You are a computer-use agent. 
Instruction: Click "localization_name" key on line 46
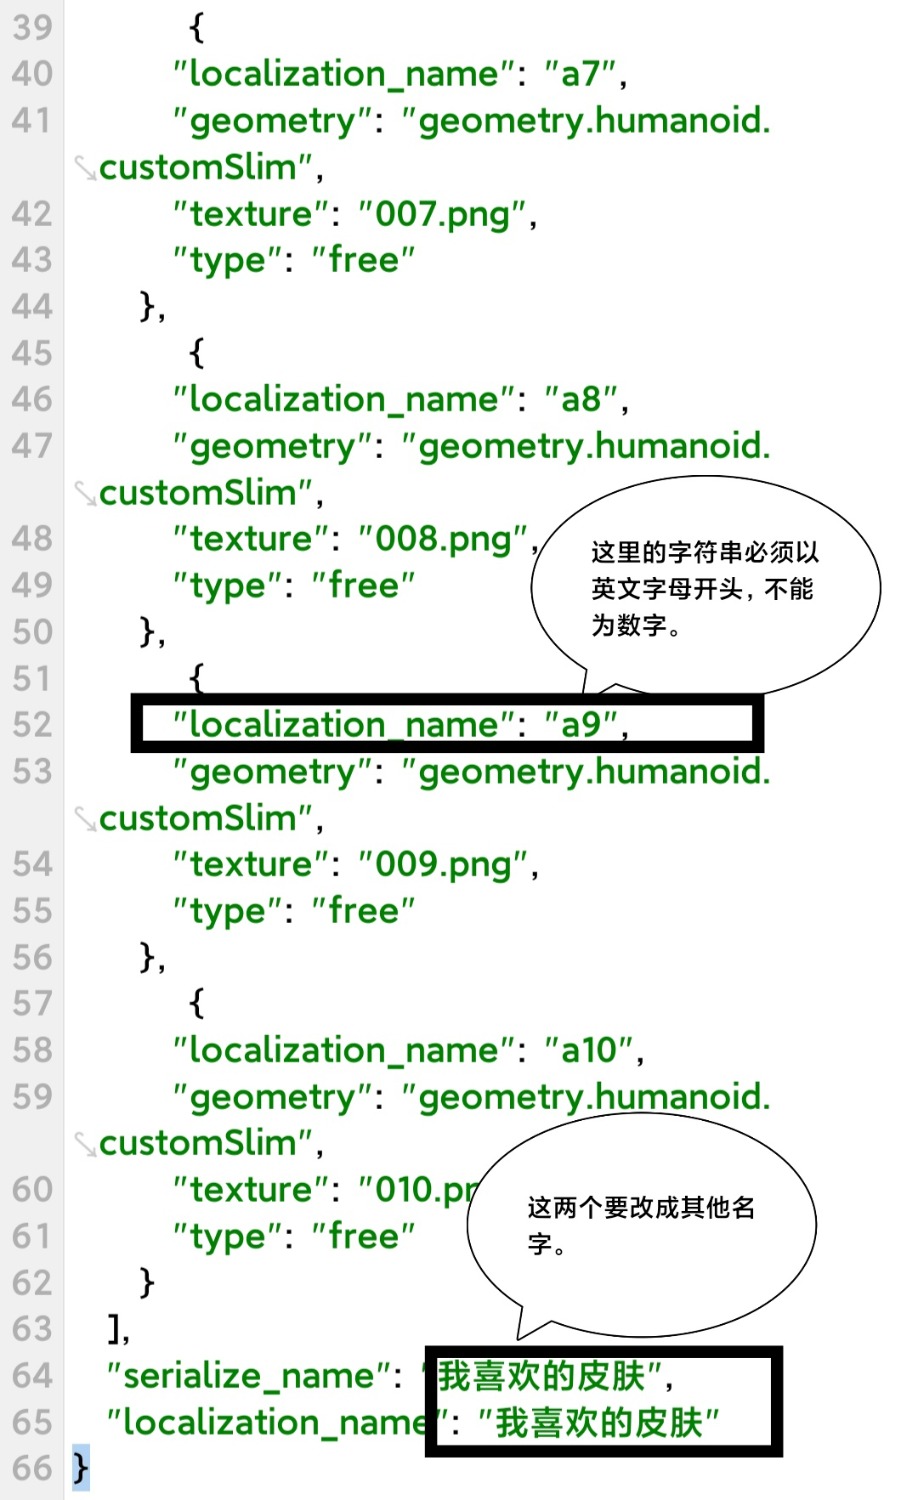coord(345,400)
